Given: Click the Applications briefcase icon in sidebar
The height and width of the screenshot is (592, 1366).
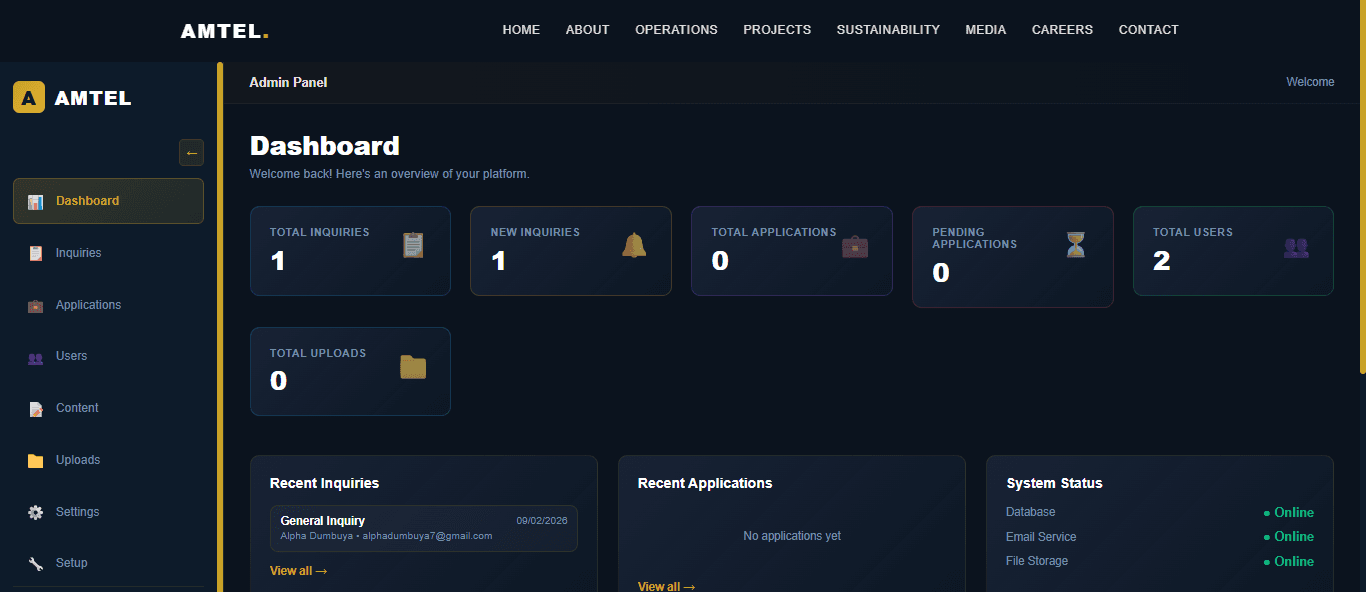Looking at the screenshot, I should (x=36, y=305).
